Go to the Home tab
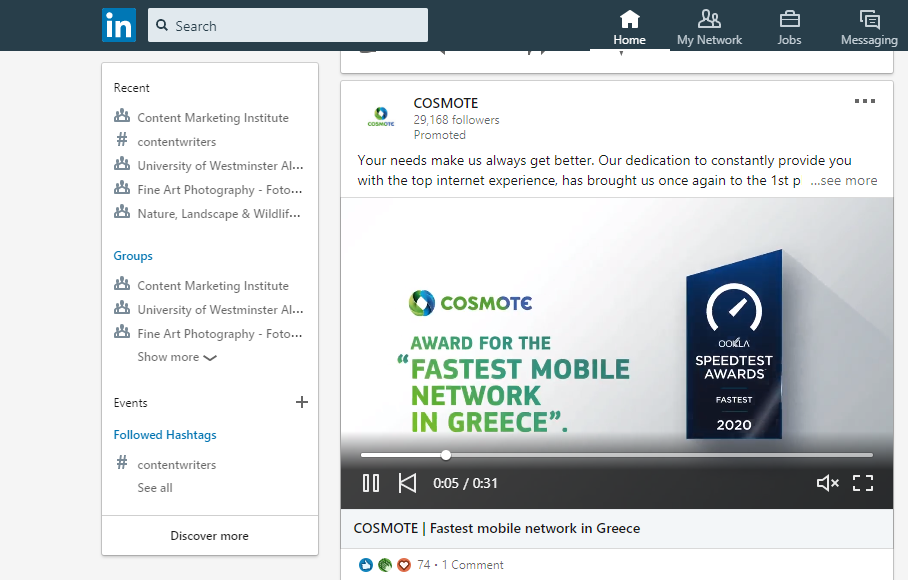 [629, 27]
